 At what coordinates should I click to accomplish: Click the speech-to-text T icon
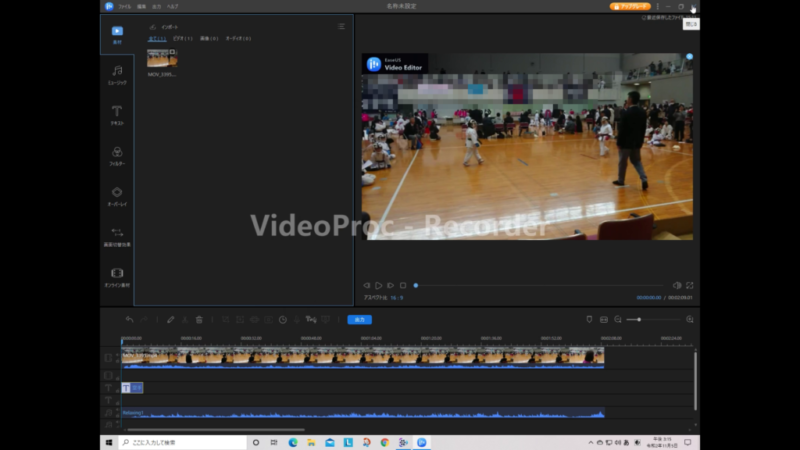[311, 319]
